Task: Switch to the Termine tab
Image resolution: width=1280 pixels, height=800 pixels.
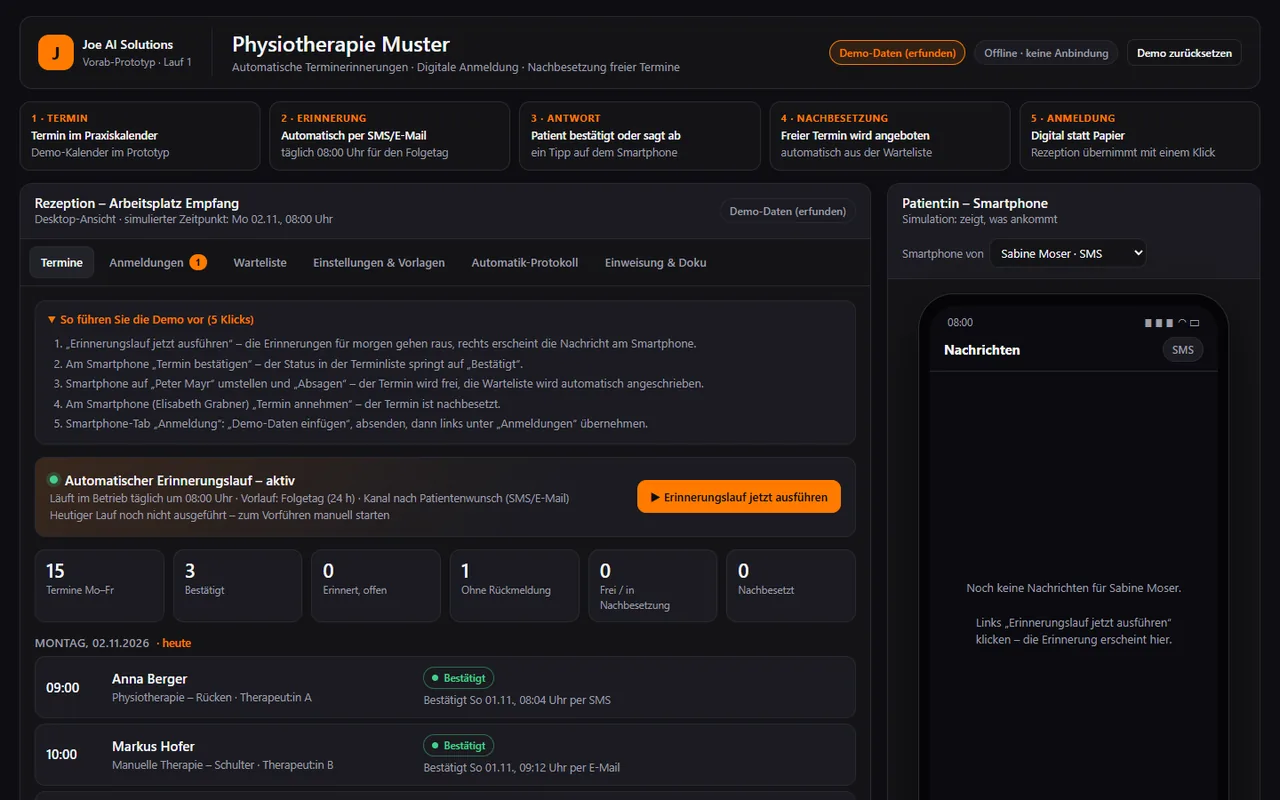Action: point(62,262)
